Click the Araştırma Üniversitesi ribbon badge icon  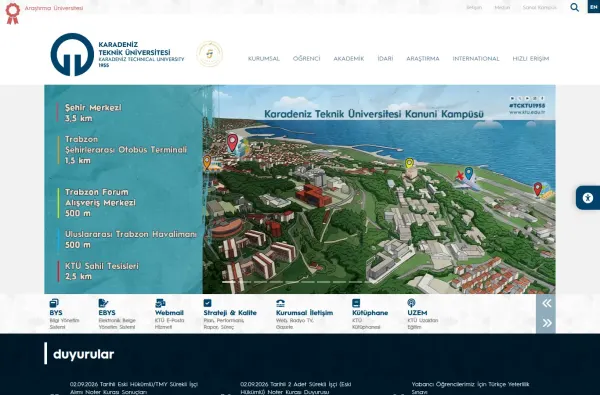tap(13, 13)
